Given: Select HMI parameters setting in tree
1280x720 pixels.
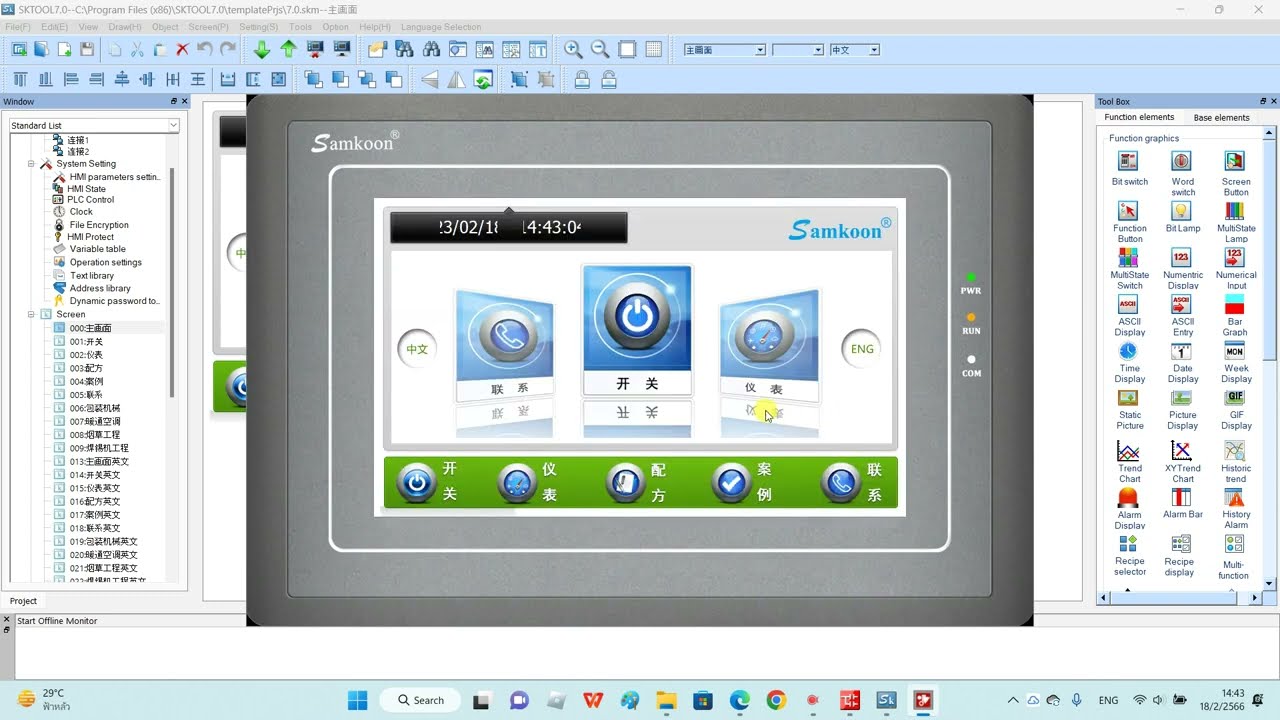Looking at the screenshot, I should tap(114, 177).
